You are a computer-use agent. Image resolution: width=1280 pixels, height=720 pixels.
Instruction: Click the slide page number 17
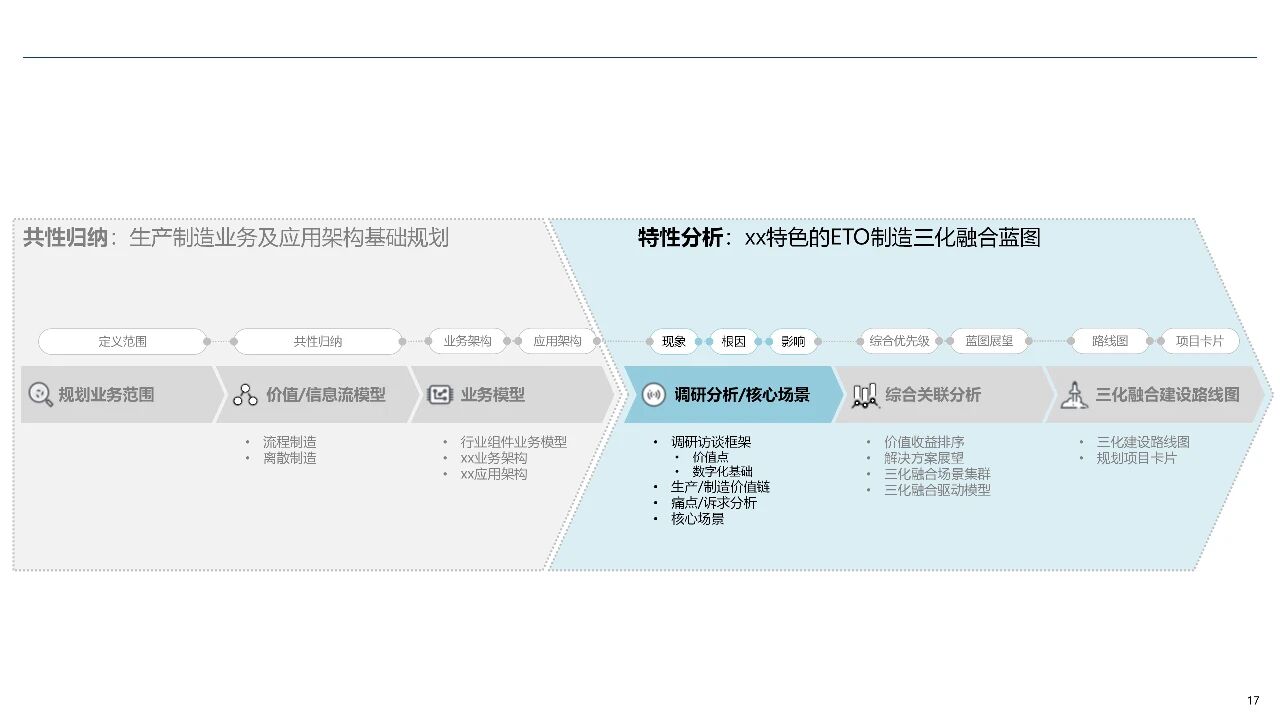pos(1253,700)
